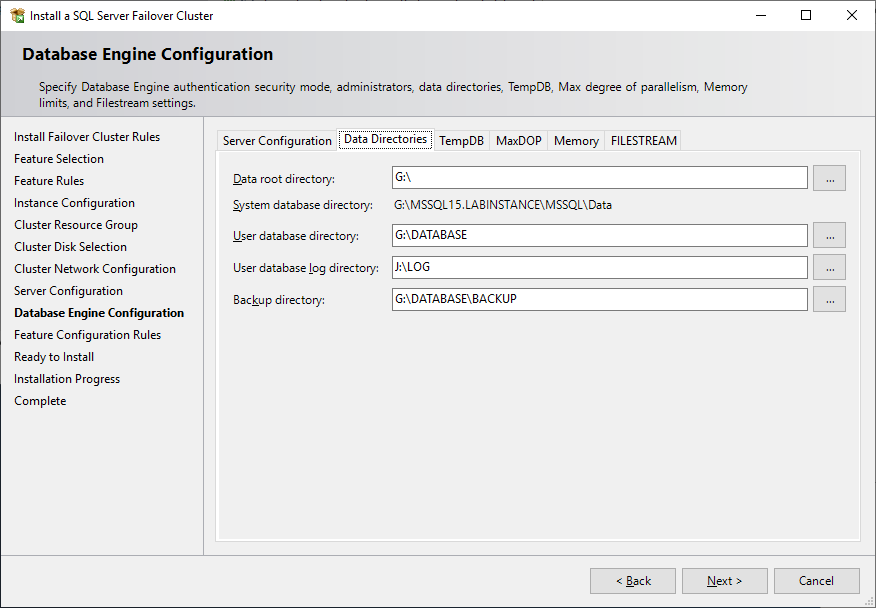Close the installer window
Screen dimensions: 876x608
click(x=851, y=16)
